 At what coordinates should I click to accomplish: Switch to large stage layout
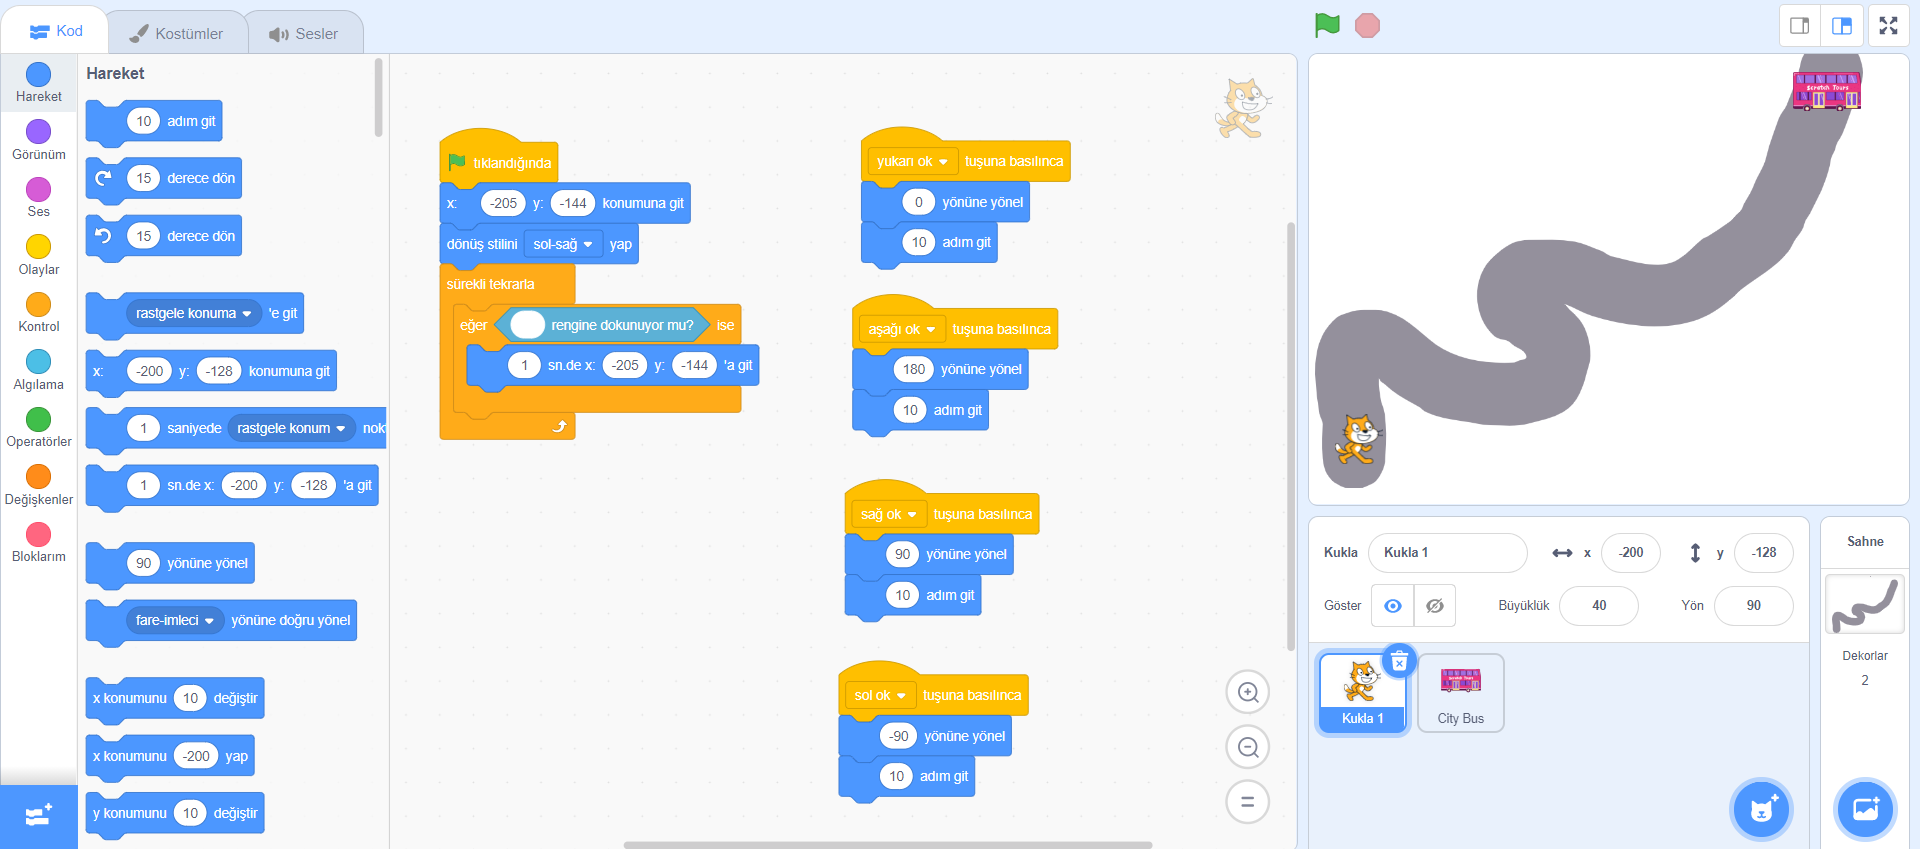[x=1842, y=26]
